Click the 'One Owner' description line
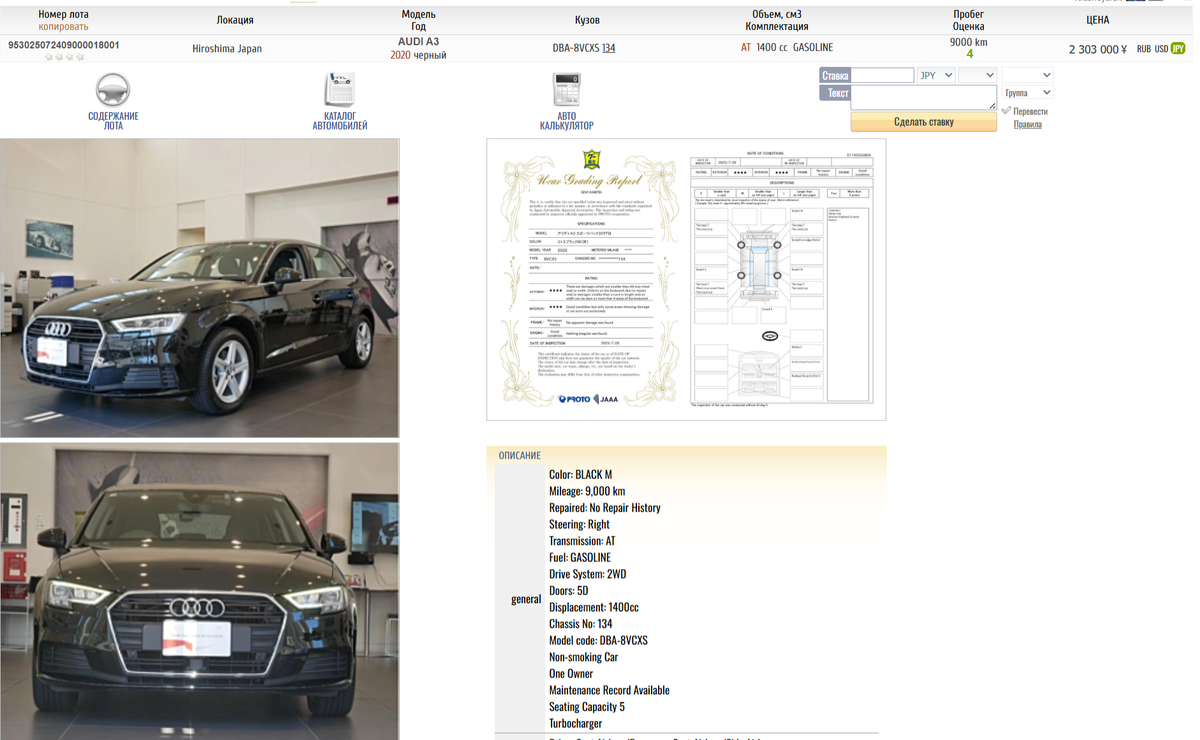Viewport: 1200px width, 740px height. pos(571,674)
